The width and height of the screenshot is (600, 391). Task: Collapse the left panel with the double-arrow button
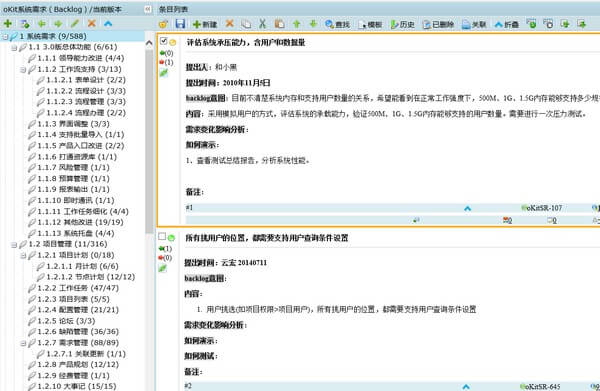pos(148,9)
